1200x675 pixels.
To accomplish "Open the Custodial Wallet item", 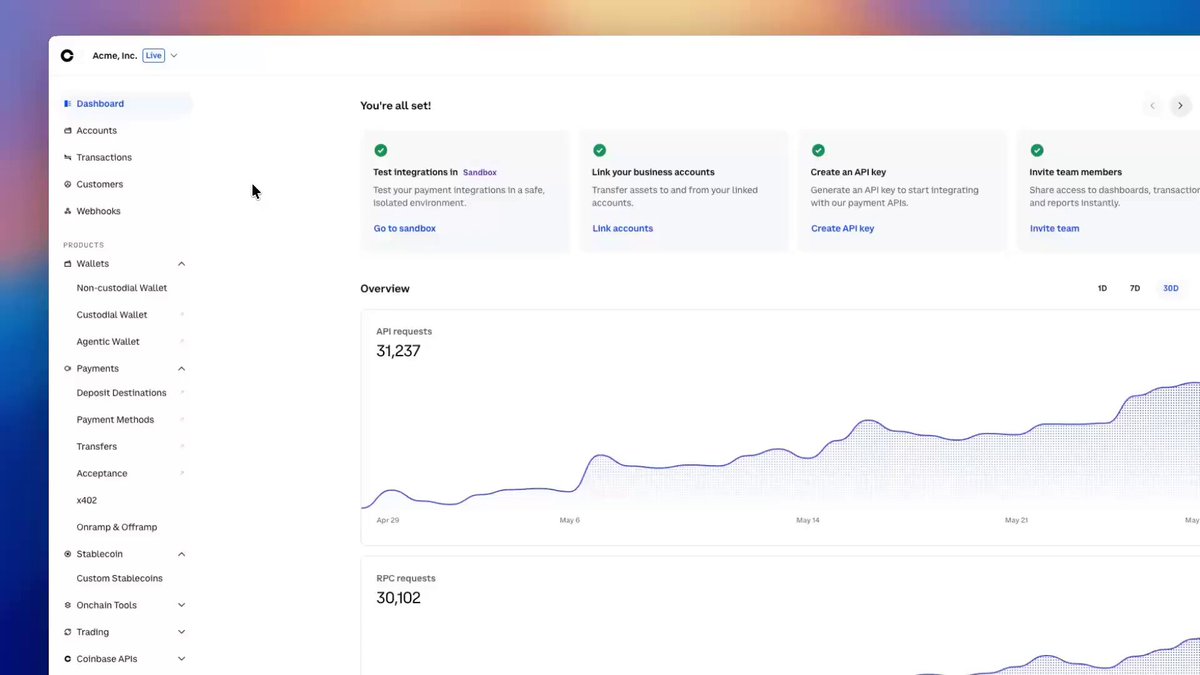I will point(112,315).
